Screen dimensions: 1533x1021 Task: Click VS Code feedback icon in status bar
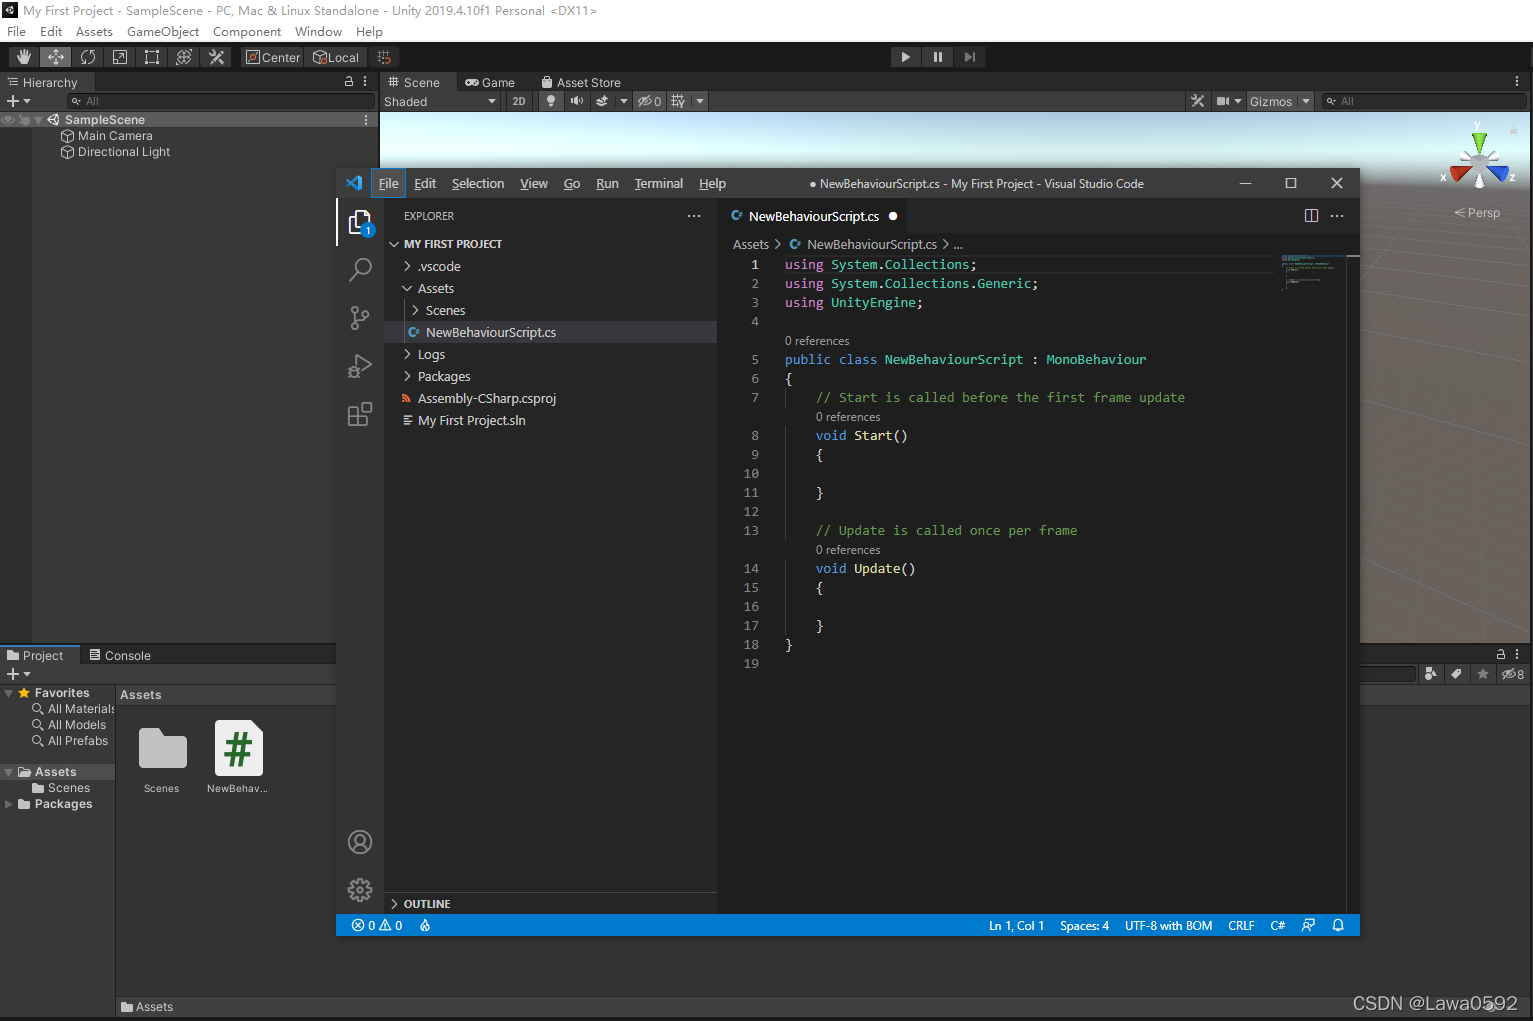click(1308, 926)
